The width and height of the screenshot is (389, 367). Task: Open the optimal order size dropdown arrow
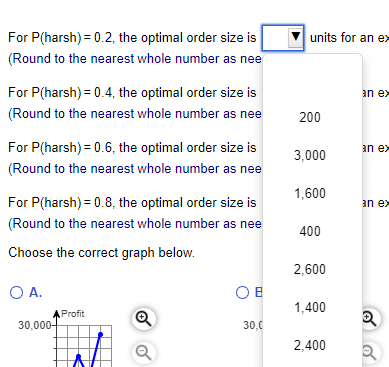tap(295, 37)
